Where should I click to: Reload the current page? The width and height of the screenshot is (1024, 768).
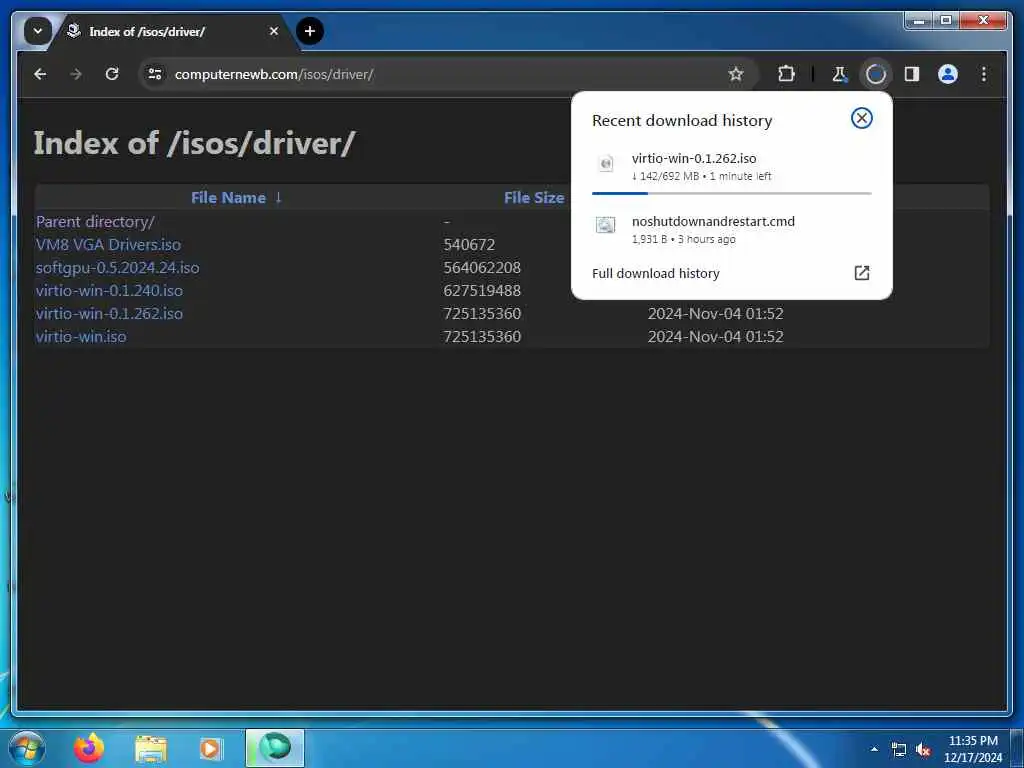tap(112, 74)
